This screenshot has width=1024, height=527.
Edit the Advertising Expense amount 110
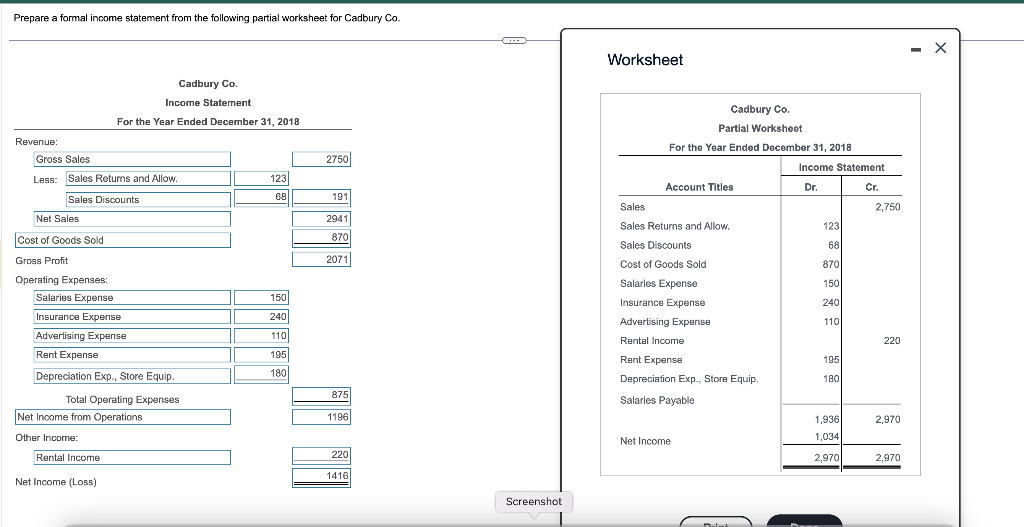pyautogui.click(x=261, y=336)
